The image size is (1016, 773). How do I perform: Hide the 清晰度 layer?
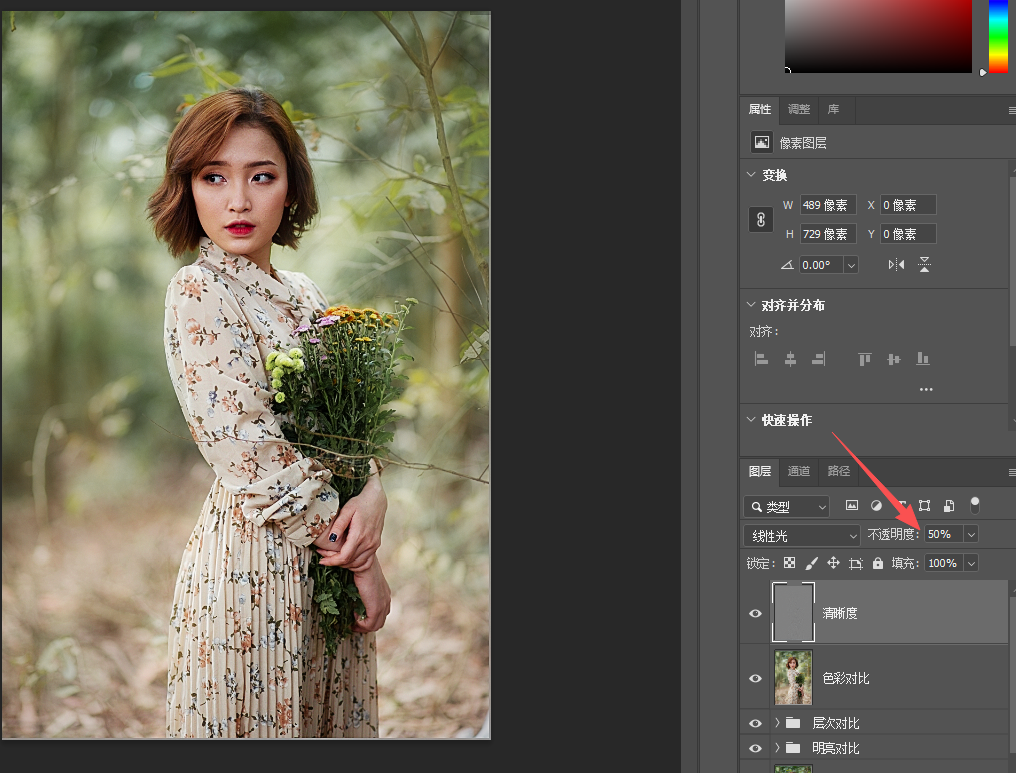tap(756, 613)
